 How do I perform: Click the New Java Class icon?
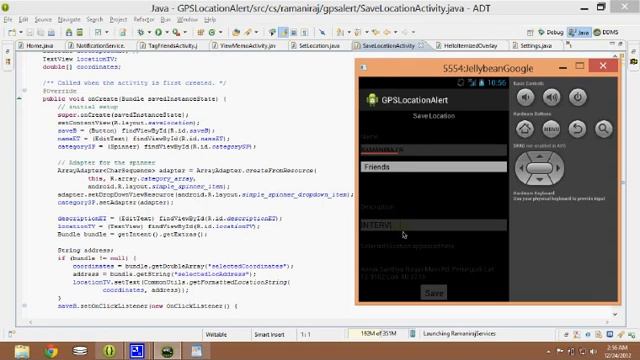[212, 32]
